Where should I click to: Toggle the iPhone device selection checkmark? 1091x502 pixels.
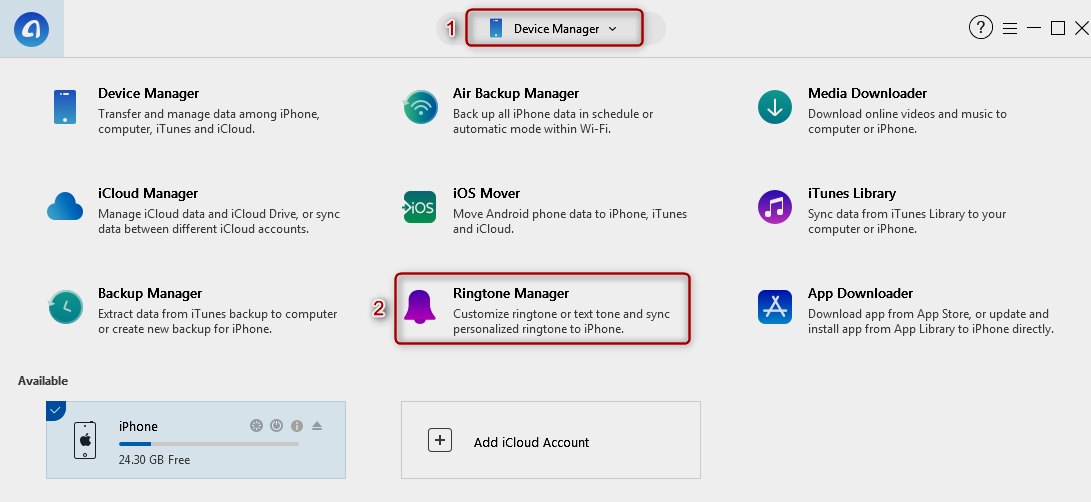55,410
